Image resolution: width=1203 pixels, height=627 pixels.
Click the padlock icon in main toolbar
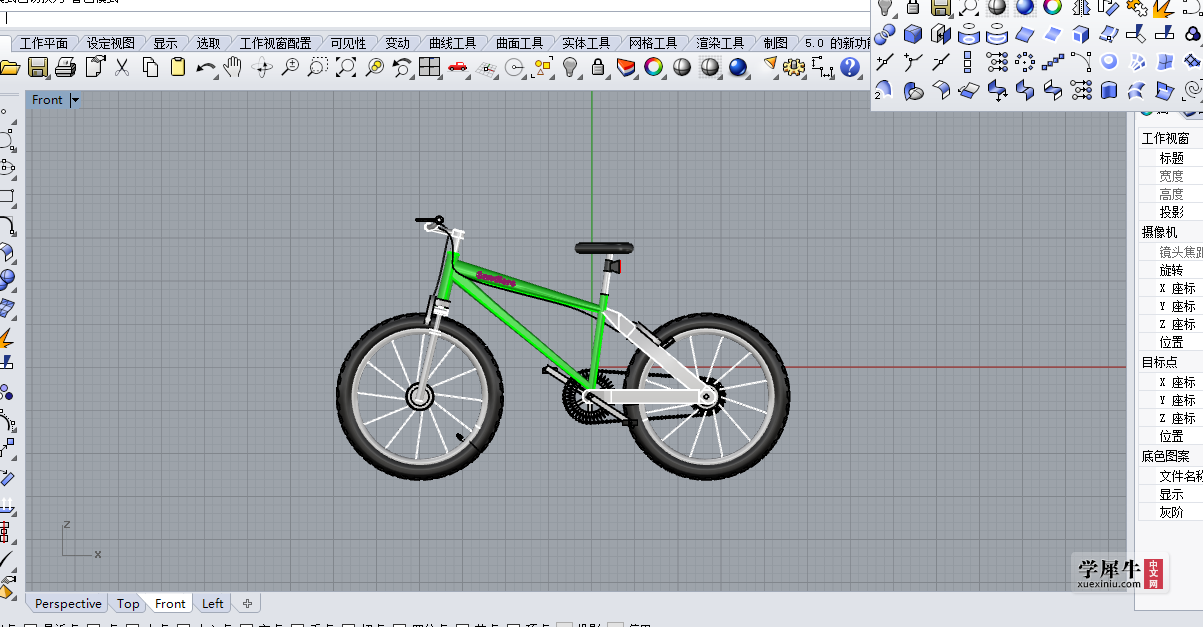coord(598,68)
